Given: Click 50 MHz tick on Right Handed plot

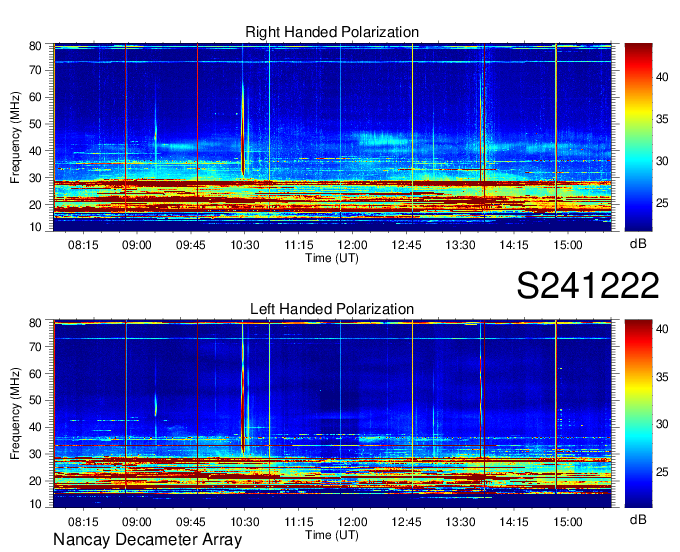Looking at the screenshot, I should coord(35,124).
